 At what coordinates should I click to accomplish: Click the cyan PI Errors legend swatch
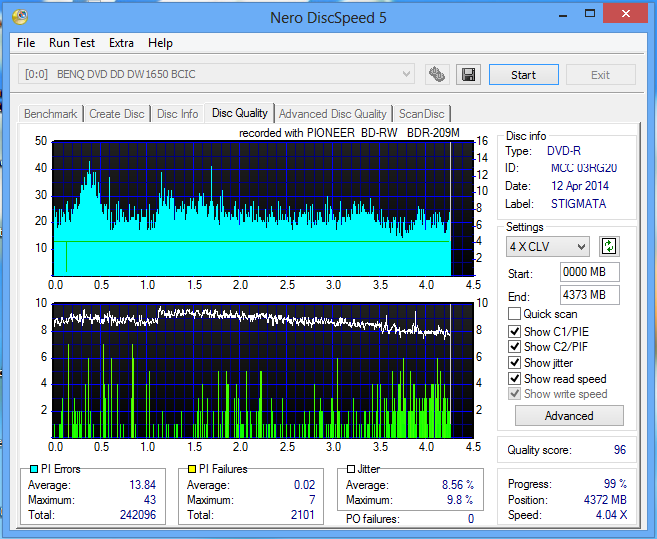point(34,469)
